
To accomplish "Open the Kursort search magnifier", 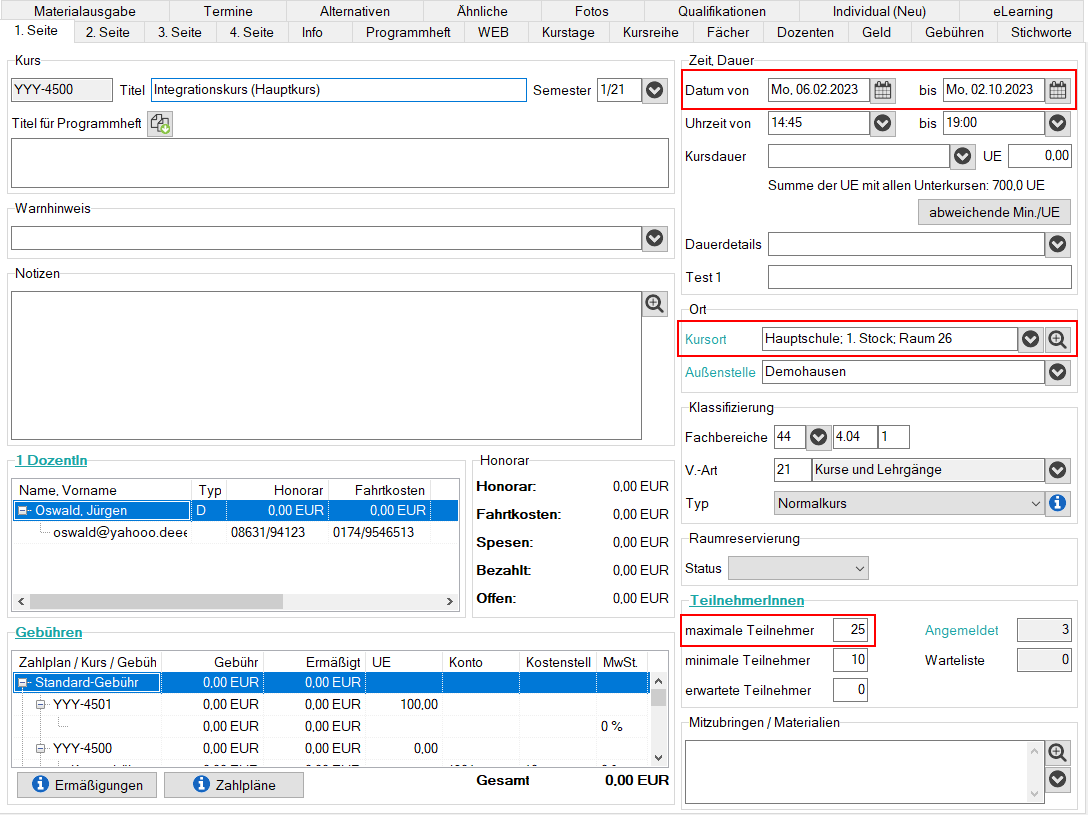I will tap(1057, 339).
